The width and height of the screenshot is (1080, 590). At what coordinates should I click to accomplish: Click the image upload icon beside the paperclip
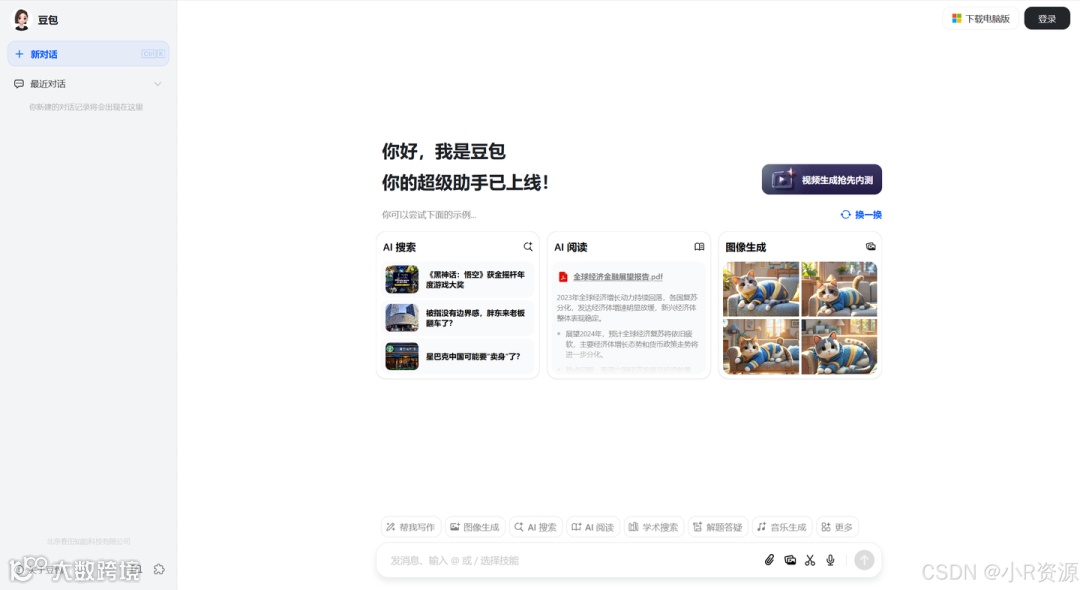tap(789, 560)
